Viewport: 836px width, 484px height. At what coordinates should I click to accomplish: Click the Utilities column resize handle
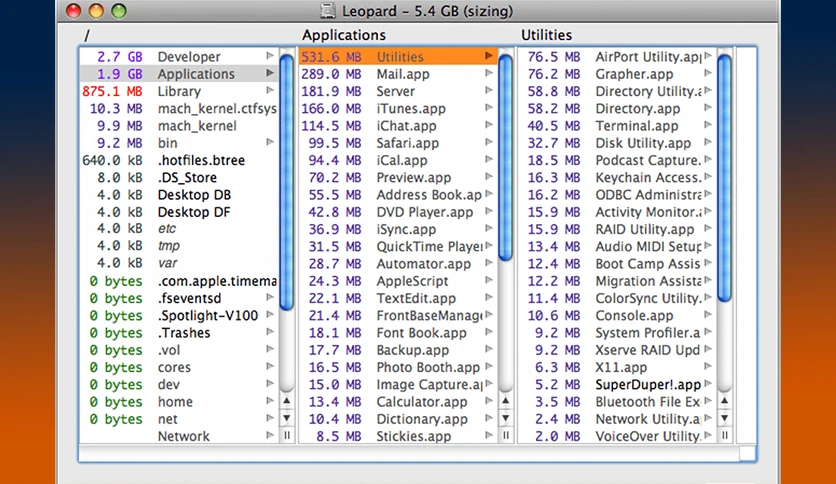coord(725,435)
